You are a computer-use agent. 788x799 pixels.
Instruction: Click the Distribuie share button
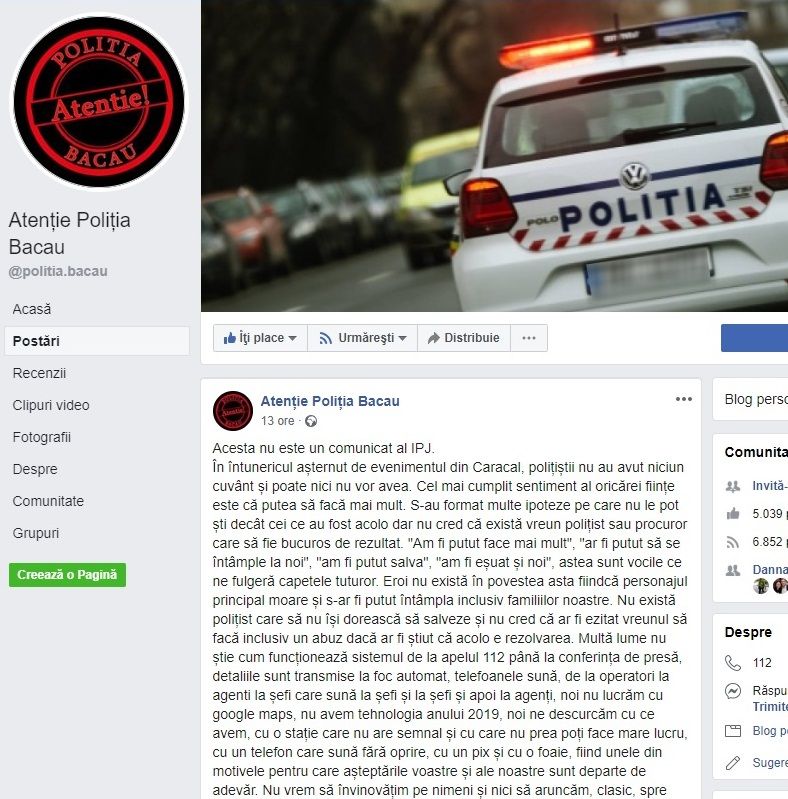[464, 338]
